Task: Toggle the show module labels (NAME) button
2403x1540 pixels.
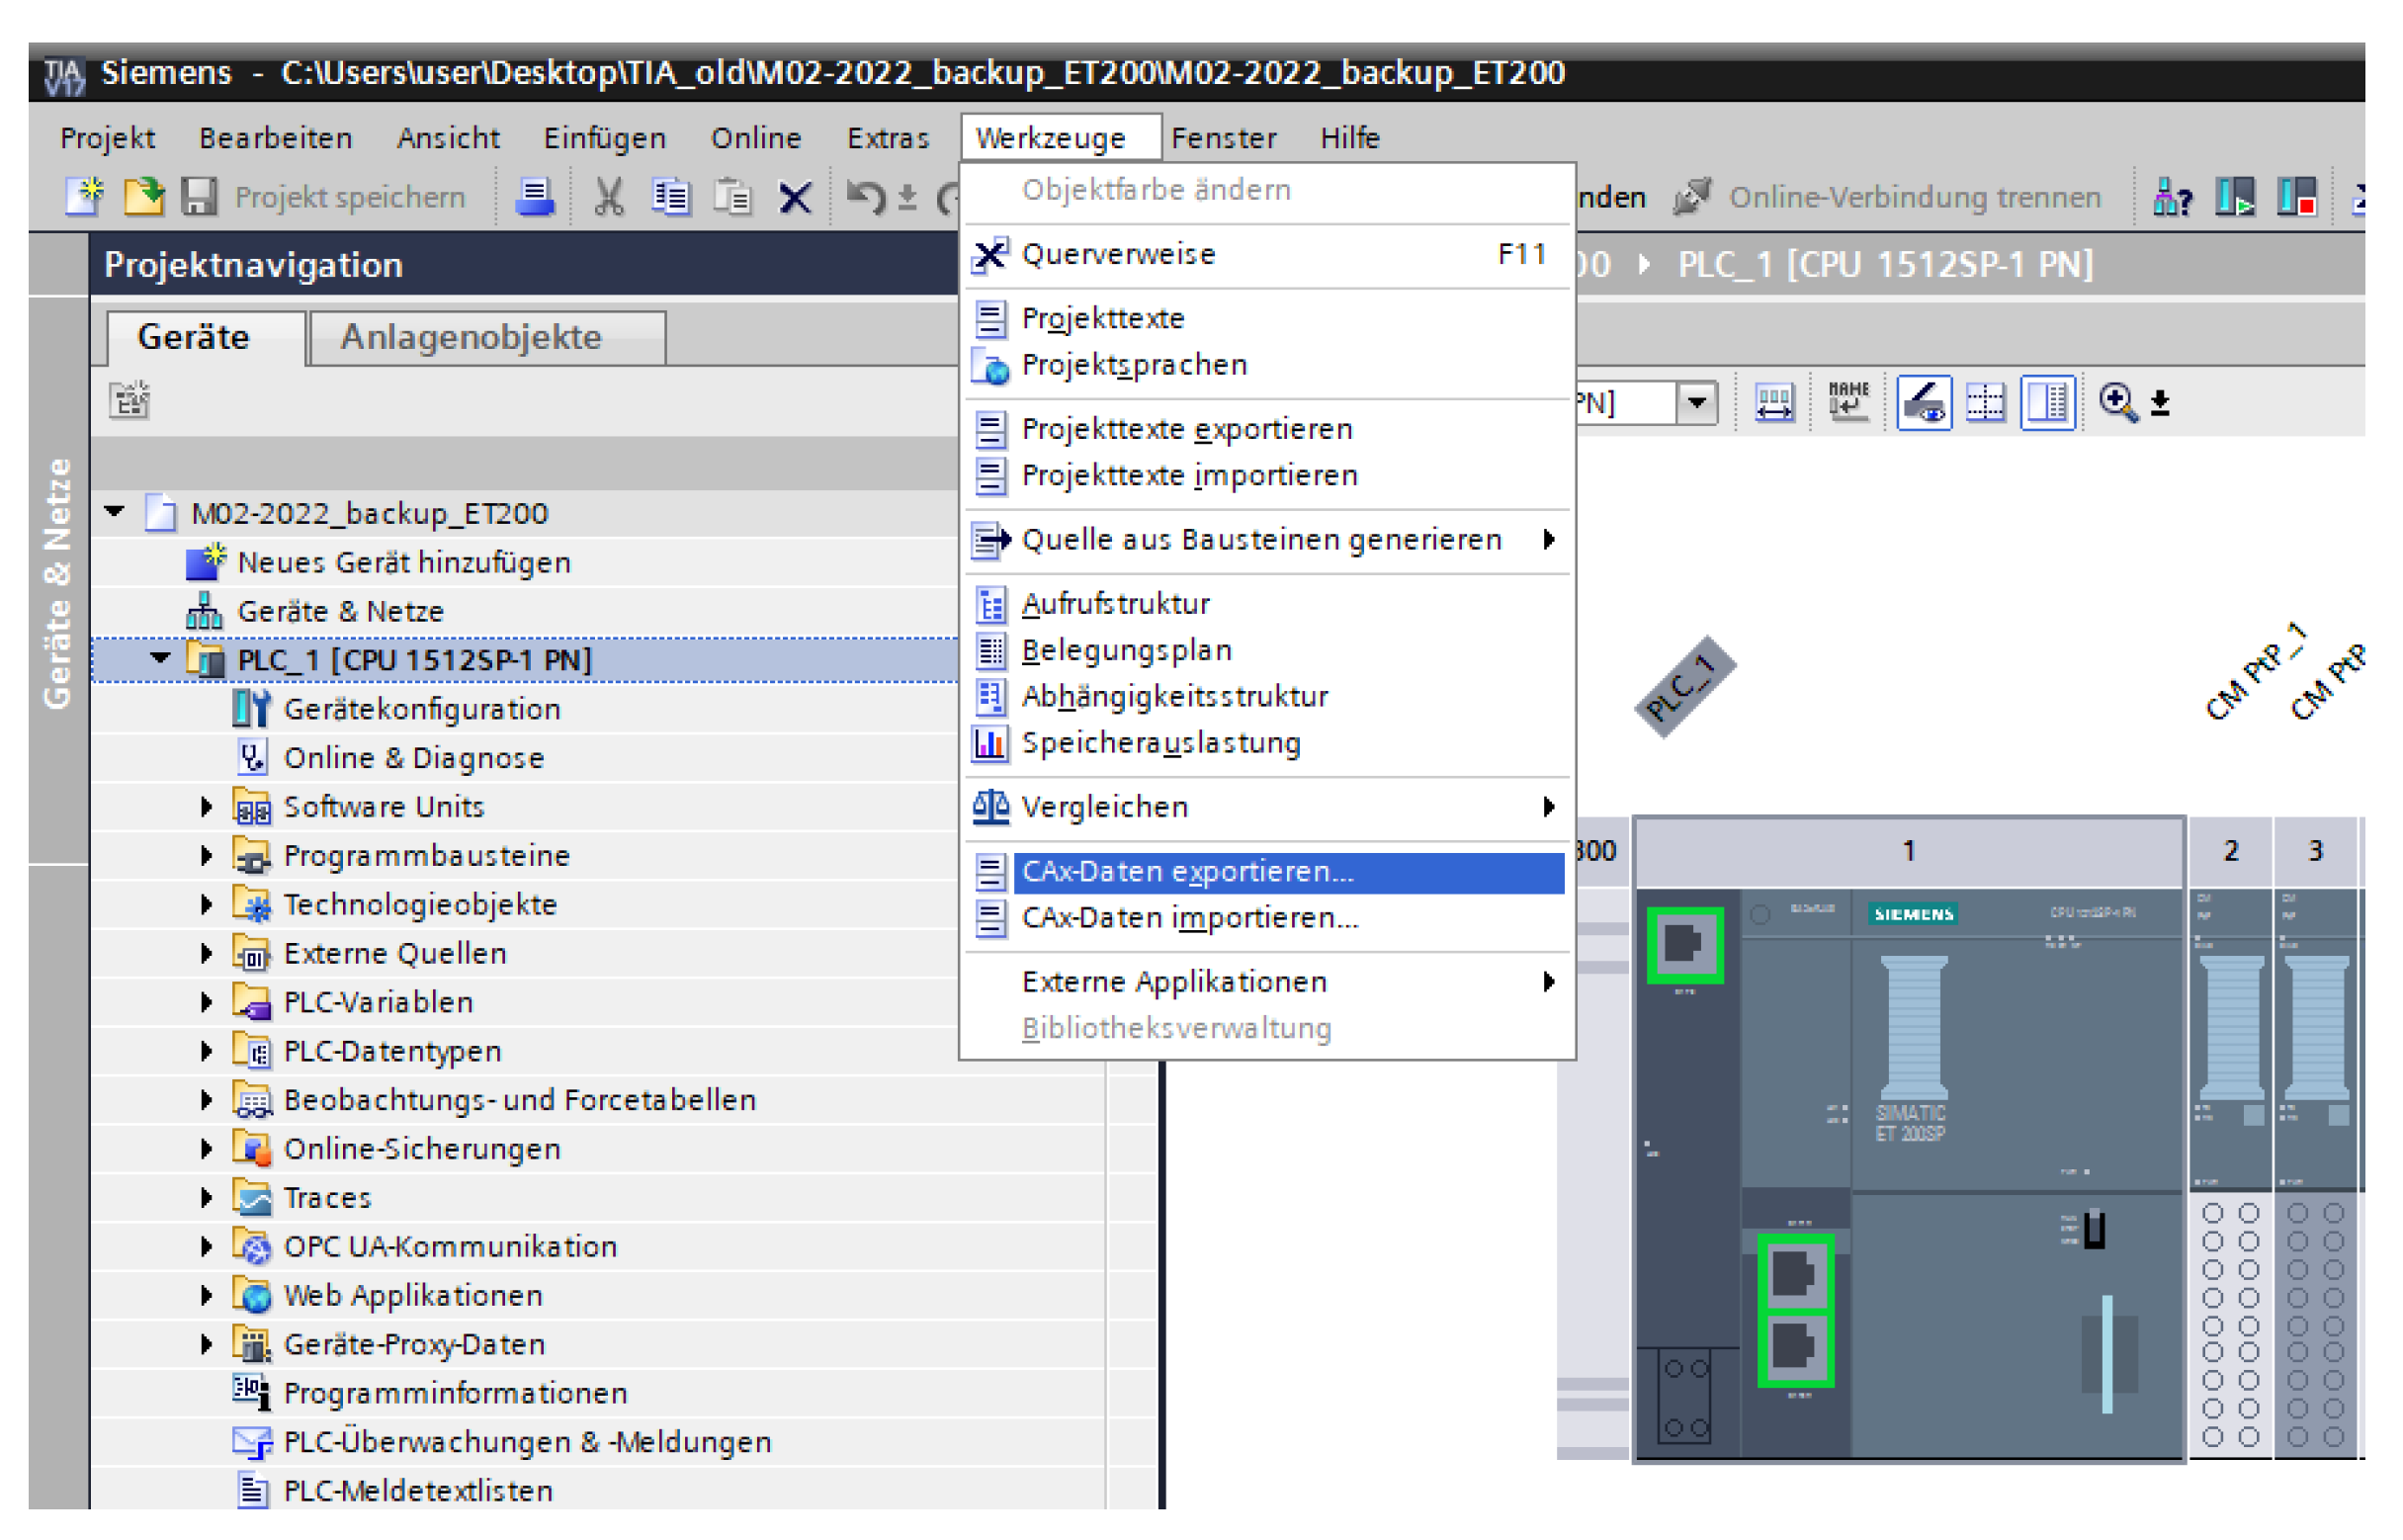Action: [1848, 402]
